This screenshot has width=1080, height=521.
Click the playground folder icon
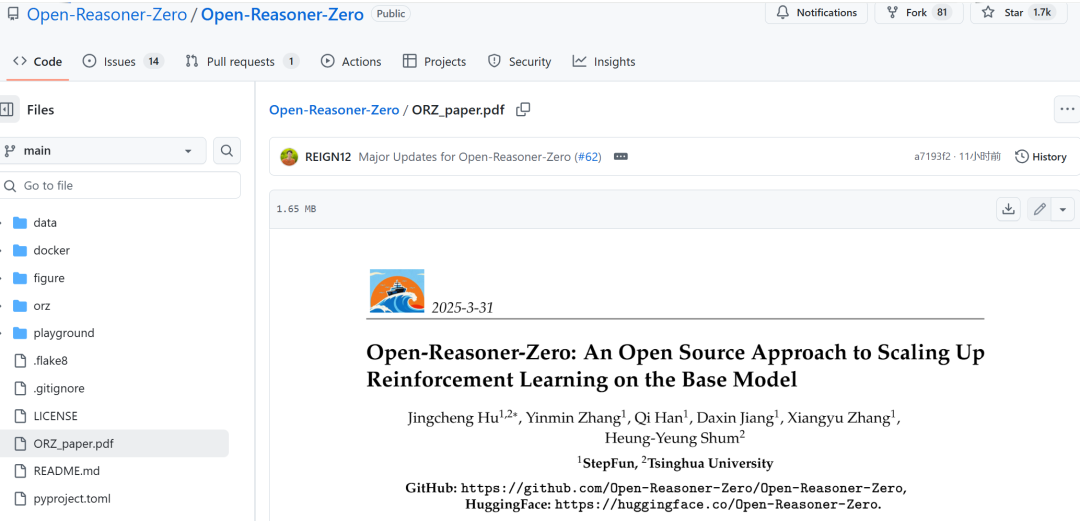[20, 333]
